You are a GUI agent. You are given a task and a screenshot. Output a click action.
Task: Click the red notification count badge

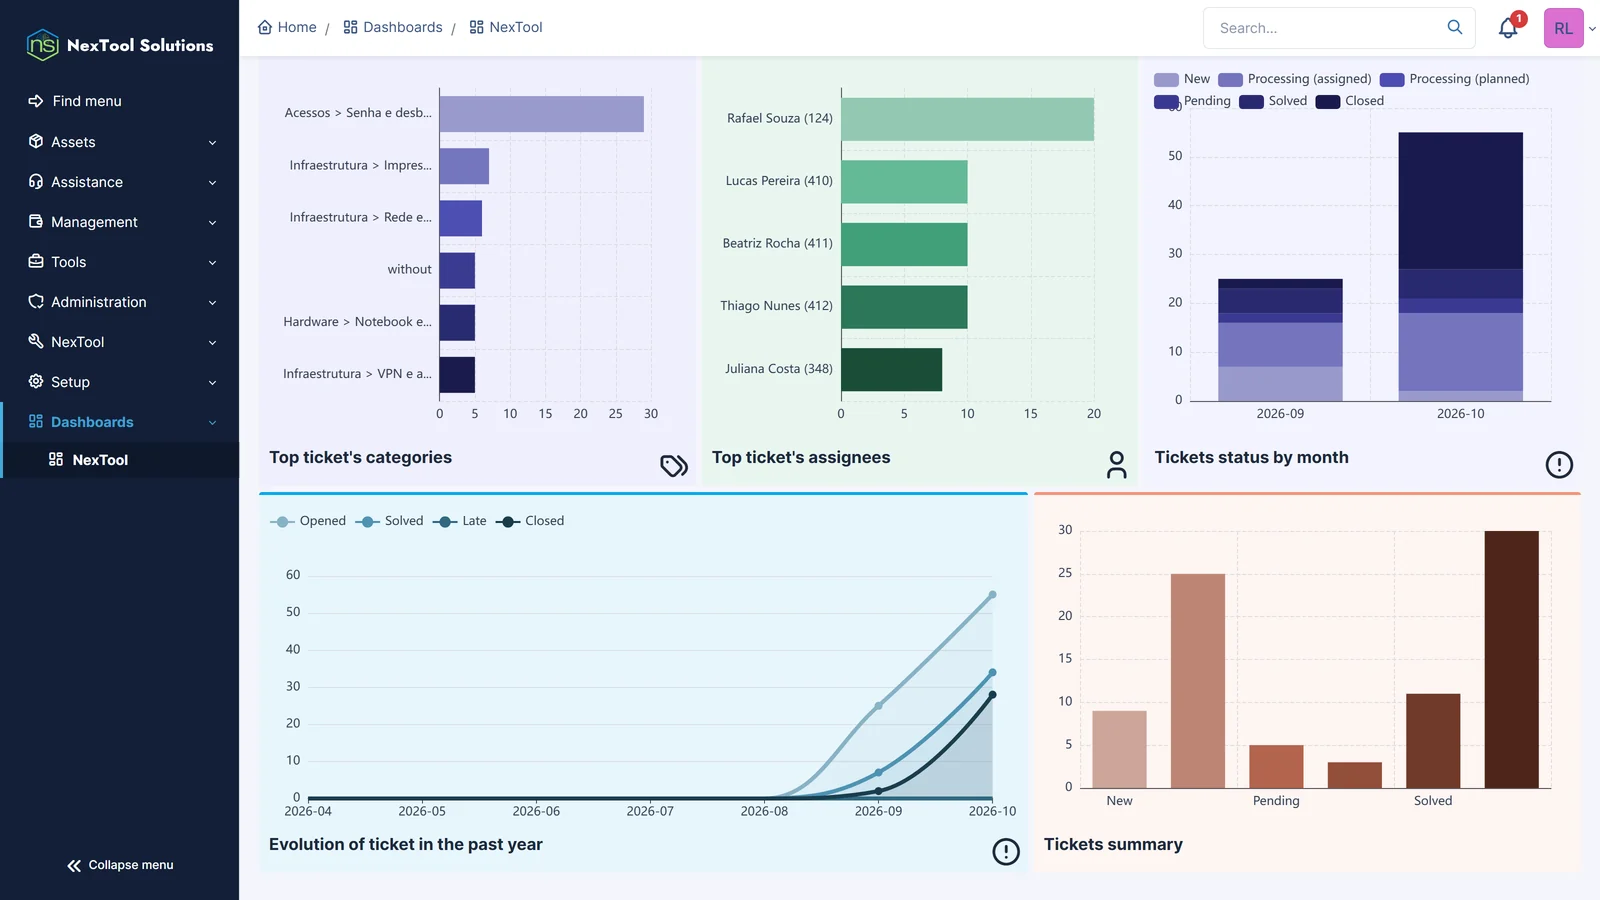(x=1519, y=18)
